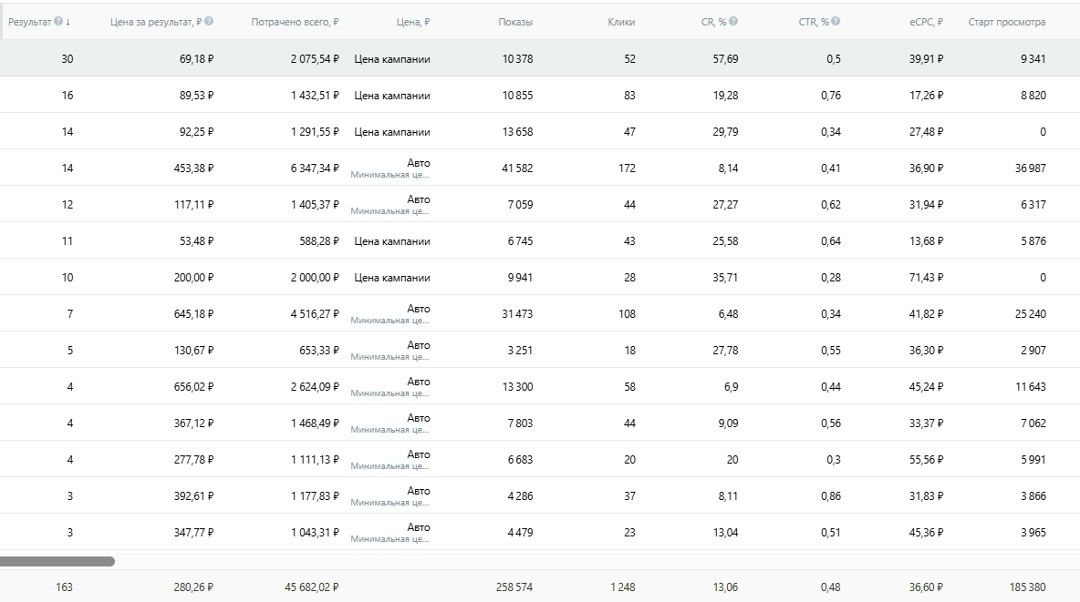Screen dimensions: 1080x602
Task: Open the CR, % help tooltip icon
Action: tap(734, 21)
